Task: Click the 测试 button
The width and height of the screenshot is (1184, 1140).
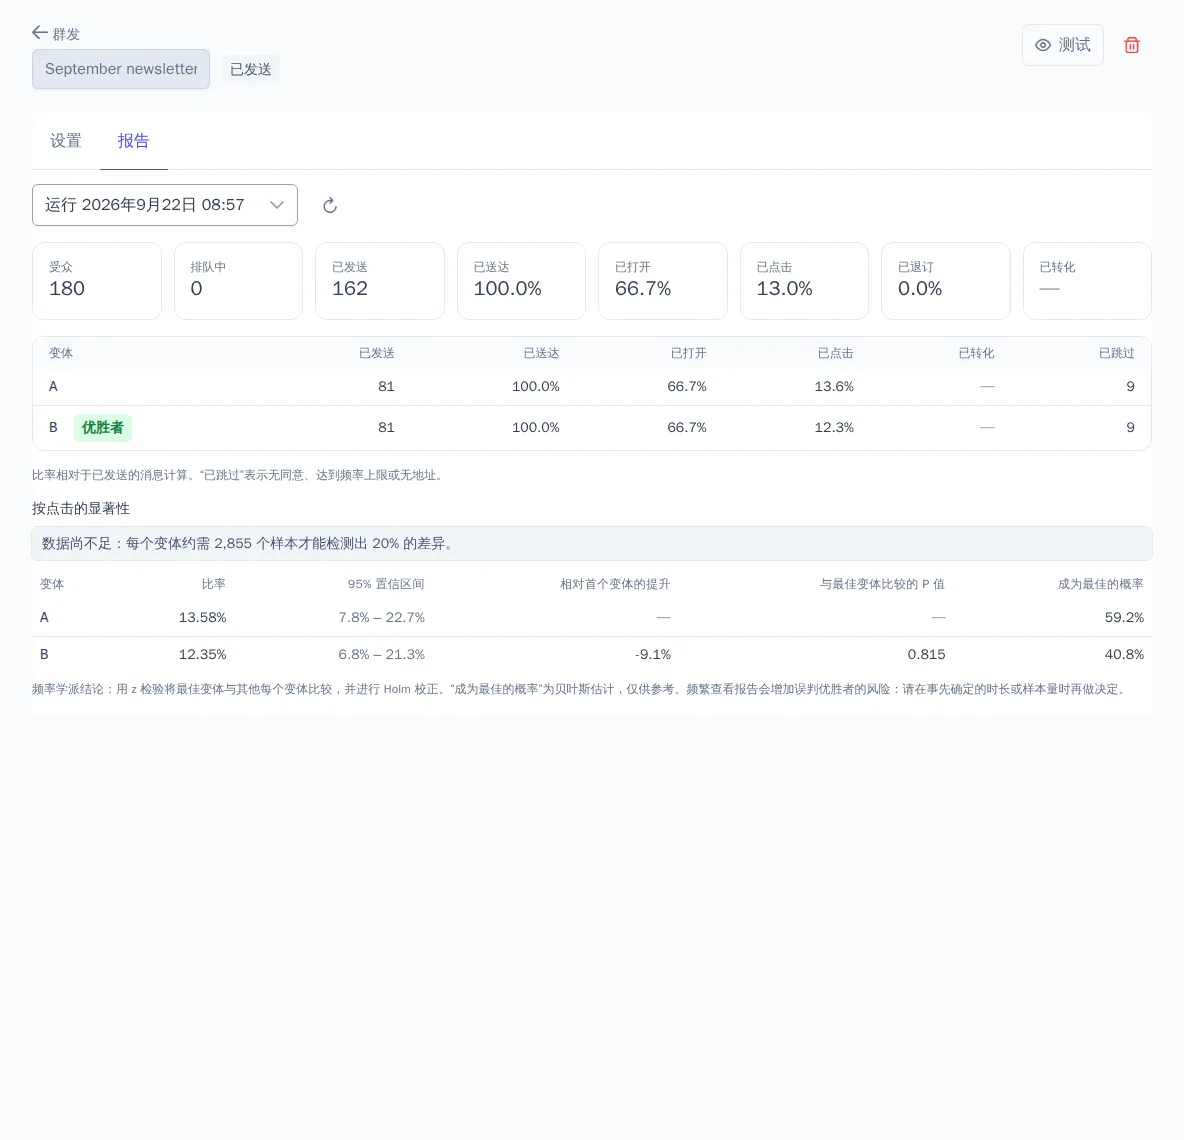Action: [1062, 45]
